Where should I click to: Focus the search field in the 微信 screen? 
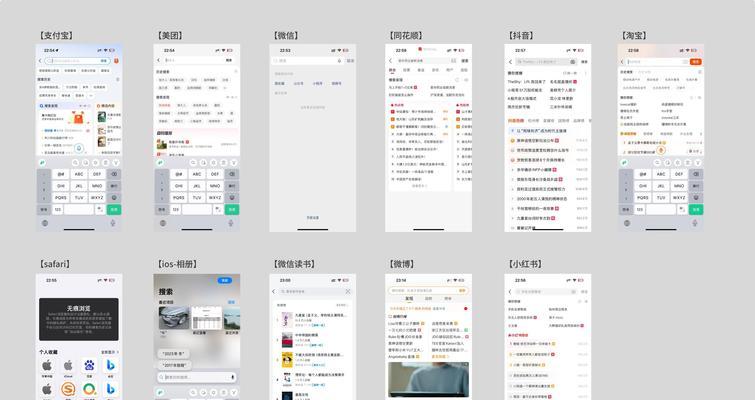[308, 61]
